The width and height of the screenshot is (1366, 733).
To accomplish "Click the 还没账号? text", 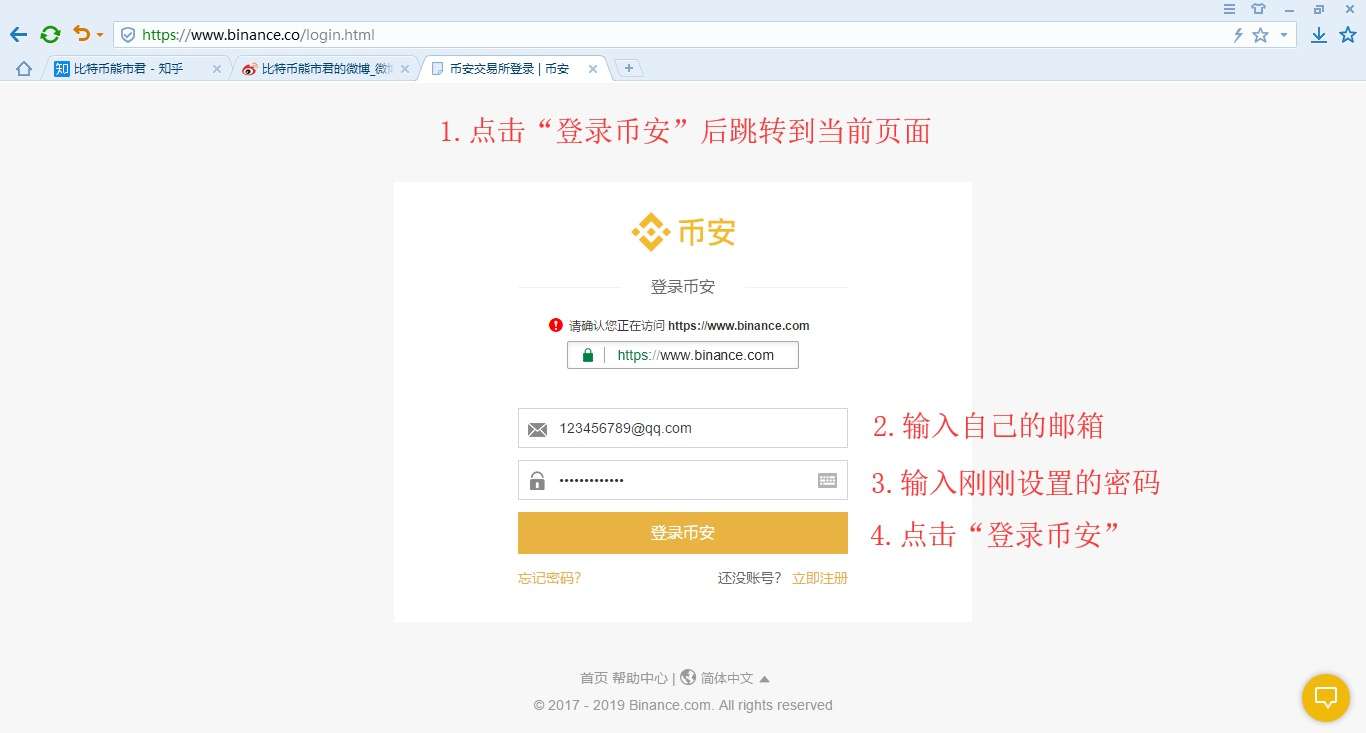I will pyautogui.click(x=750, y=578).
